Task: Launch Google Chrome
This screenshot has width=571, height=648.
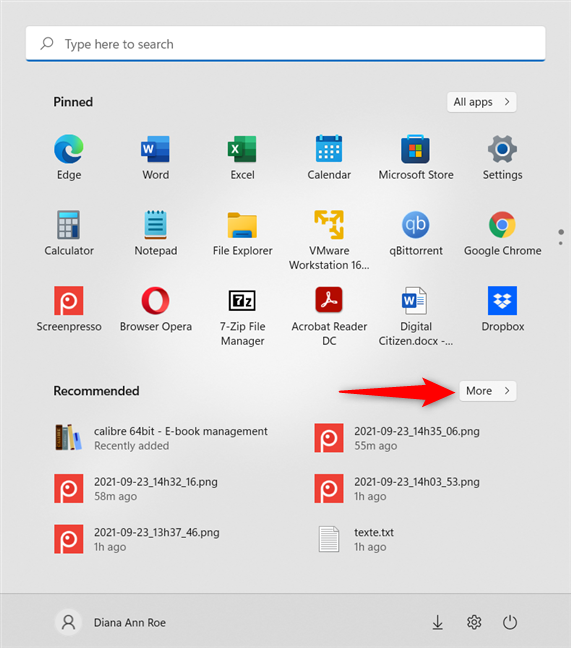Action: (x=502, y=233)
